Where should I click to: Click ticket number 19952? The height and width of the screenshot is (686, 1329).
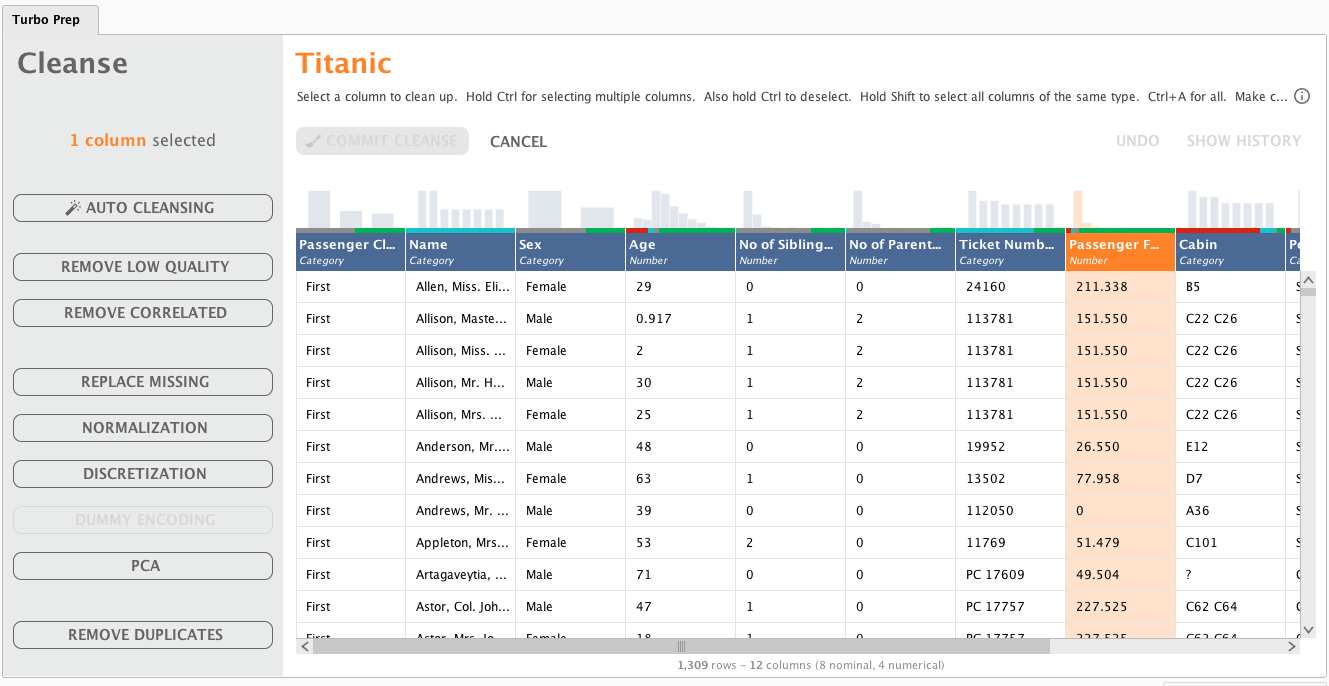[x=1010, y=447]
